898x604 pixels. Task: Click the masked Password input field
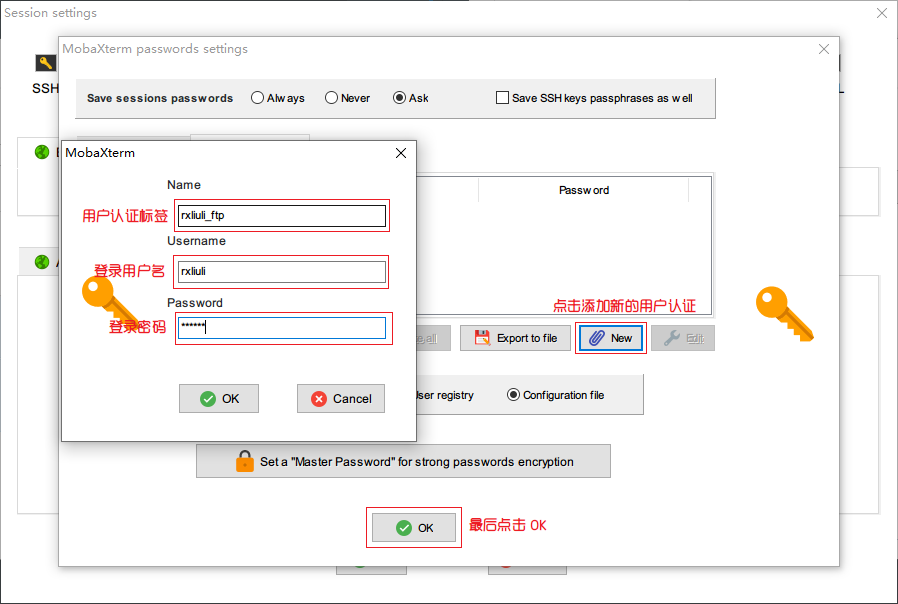coord(282,328)
